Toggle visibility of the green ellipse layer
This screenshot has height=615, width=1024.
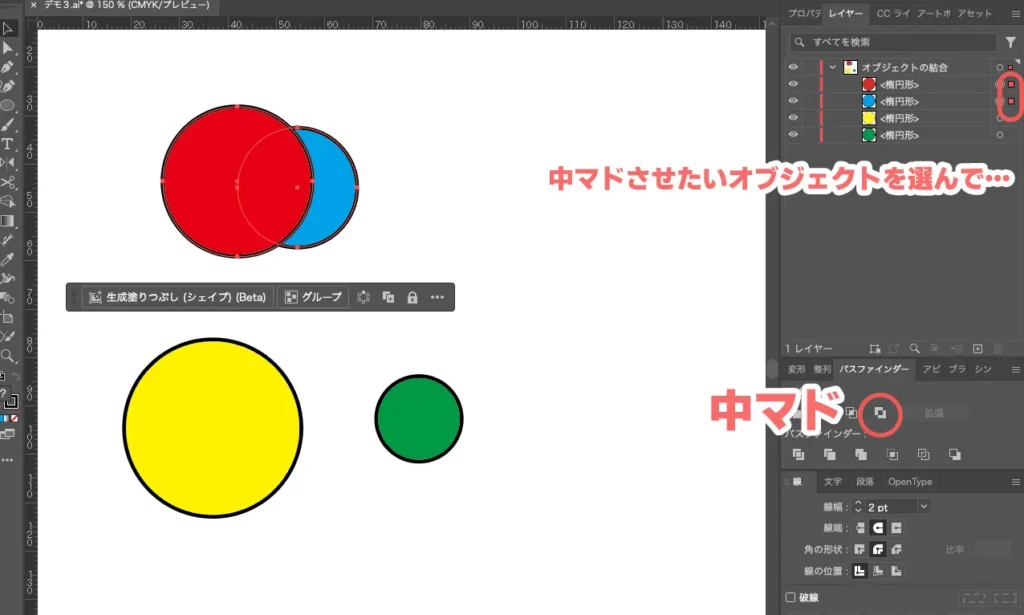coord(793,135)
